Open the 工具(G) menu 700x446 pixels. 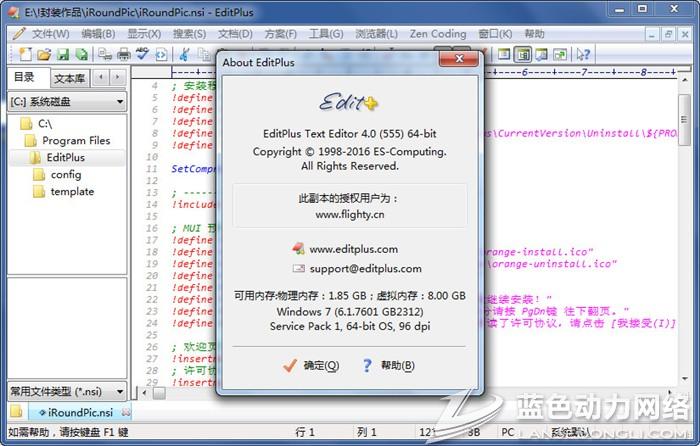click(x=326, y=34)
